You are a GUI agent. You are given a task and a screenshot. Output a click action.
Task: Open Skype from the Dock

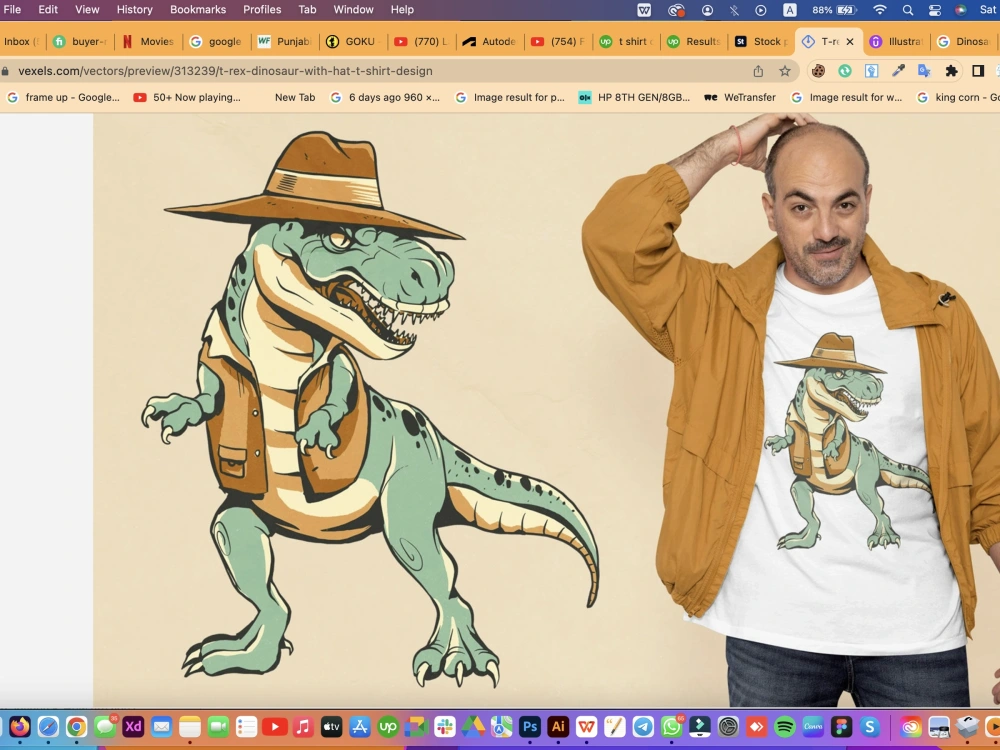coord(870,726)
